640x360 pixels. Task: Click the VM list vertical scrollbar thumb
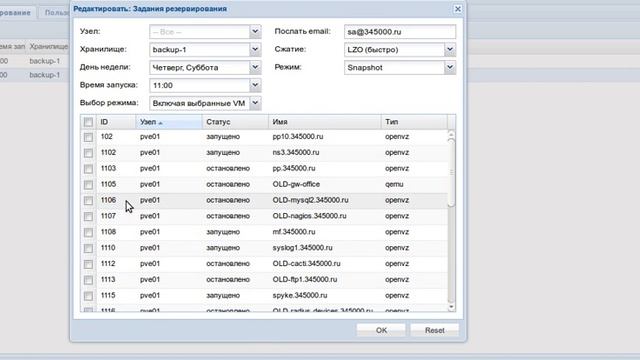click(x=451, y=173)
